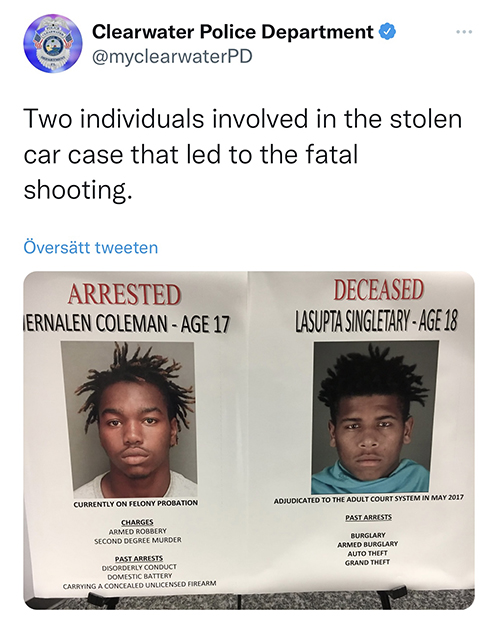The width and height of the screenshot is (498, 630).
Task: Click the red ARRESTED heading in the image
Action: click(124, 294)
